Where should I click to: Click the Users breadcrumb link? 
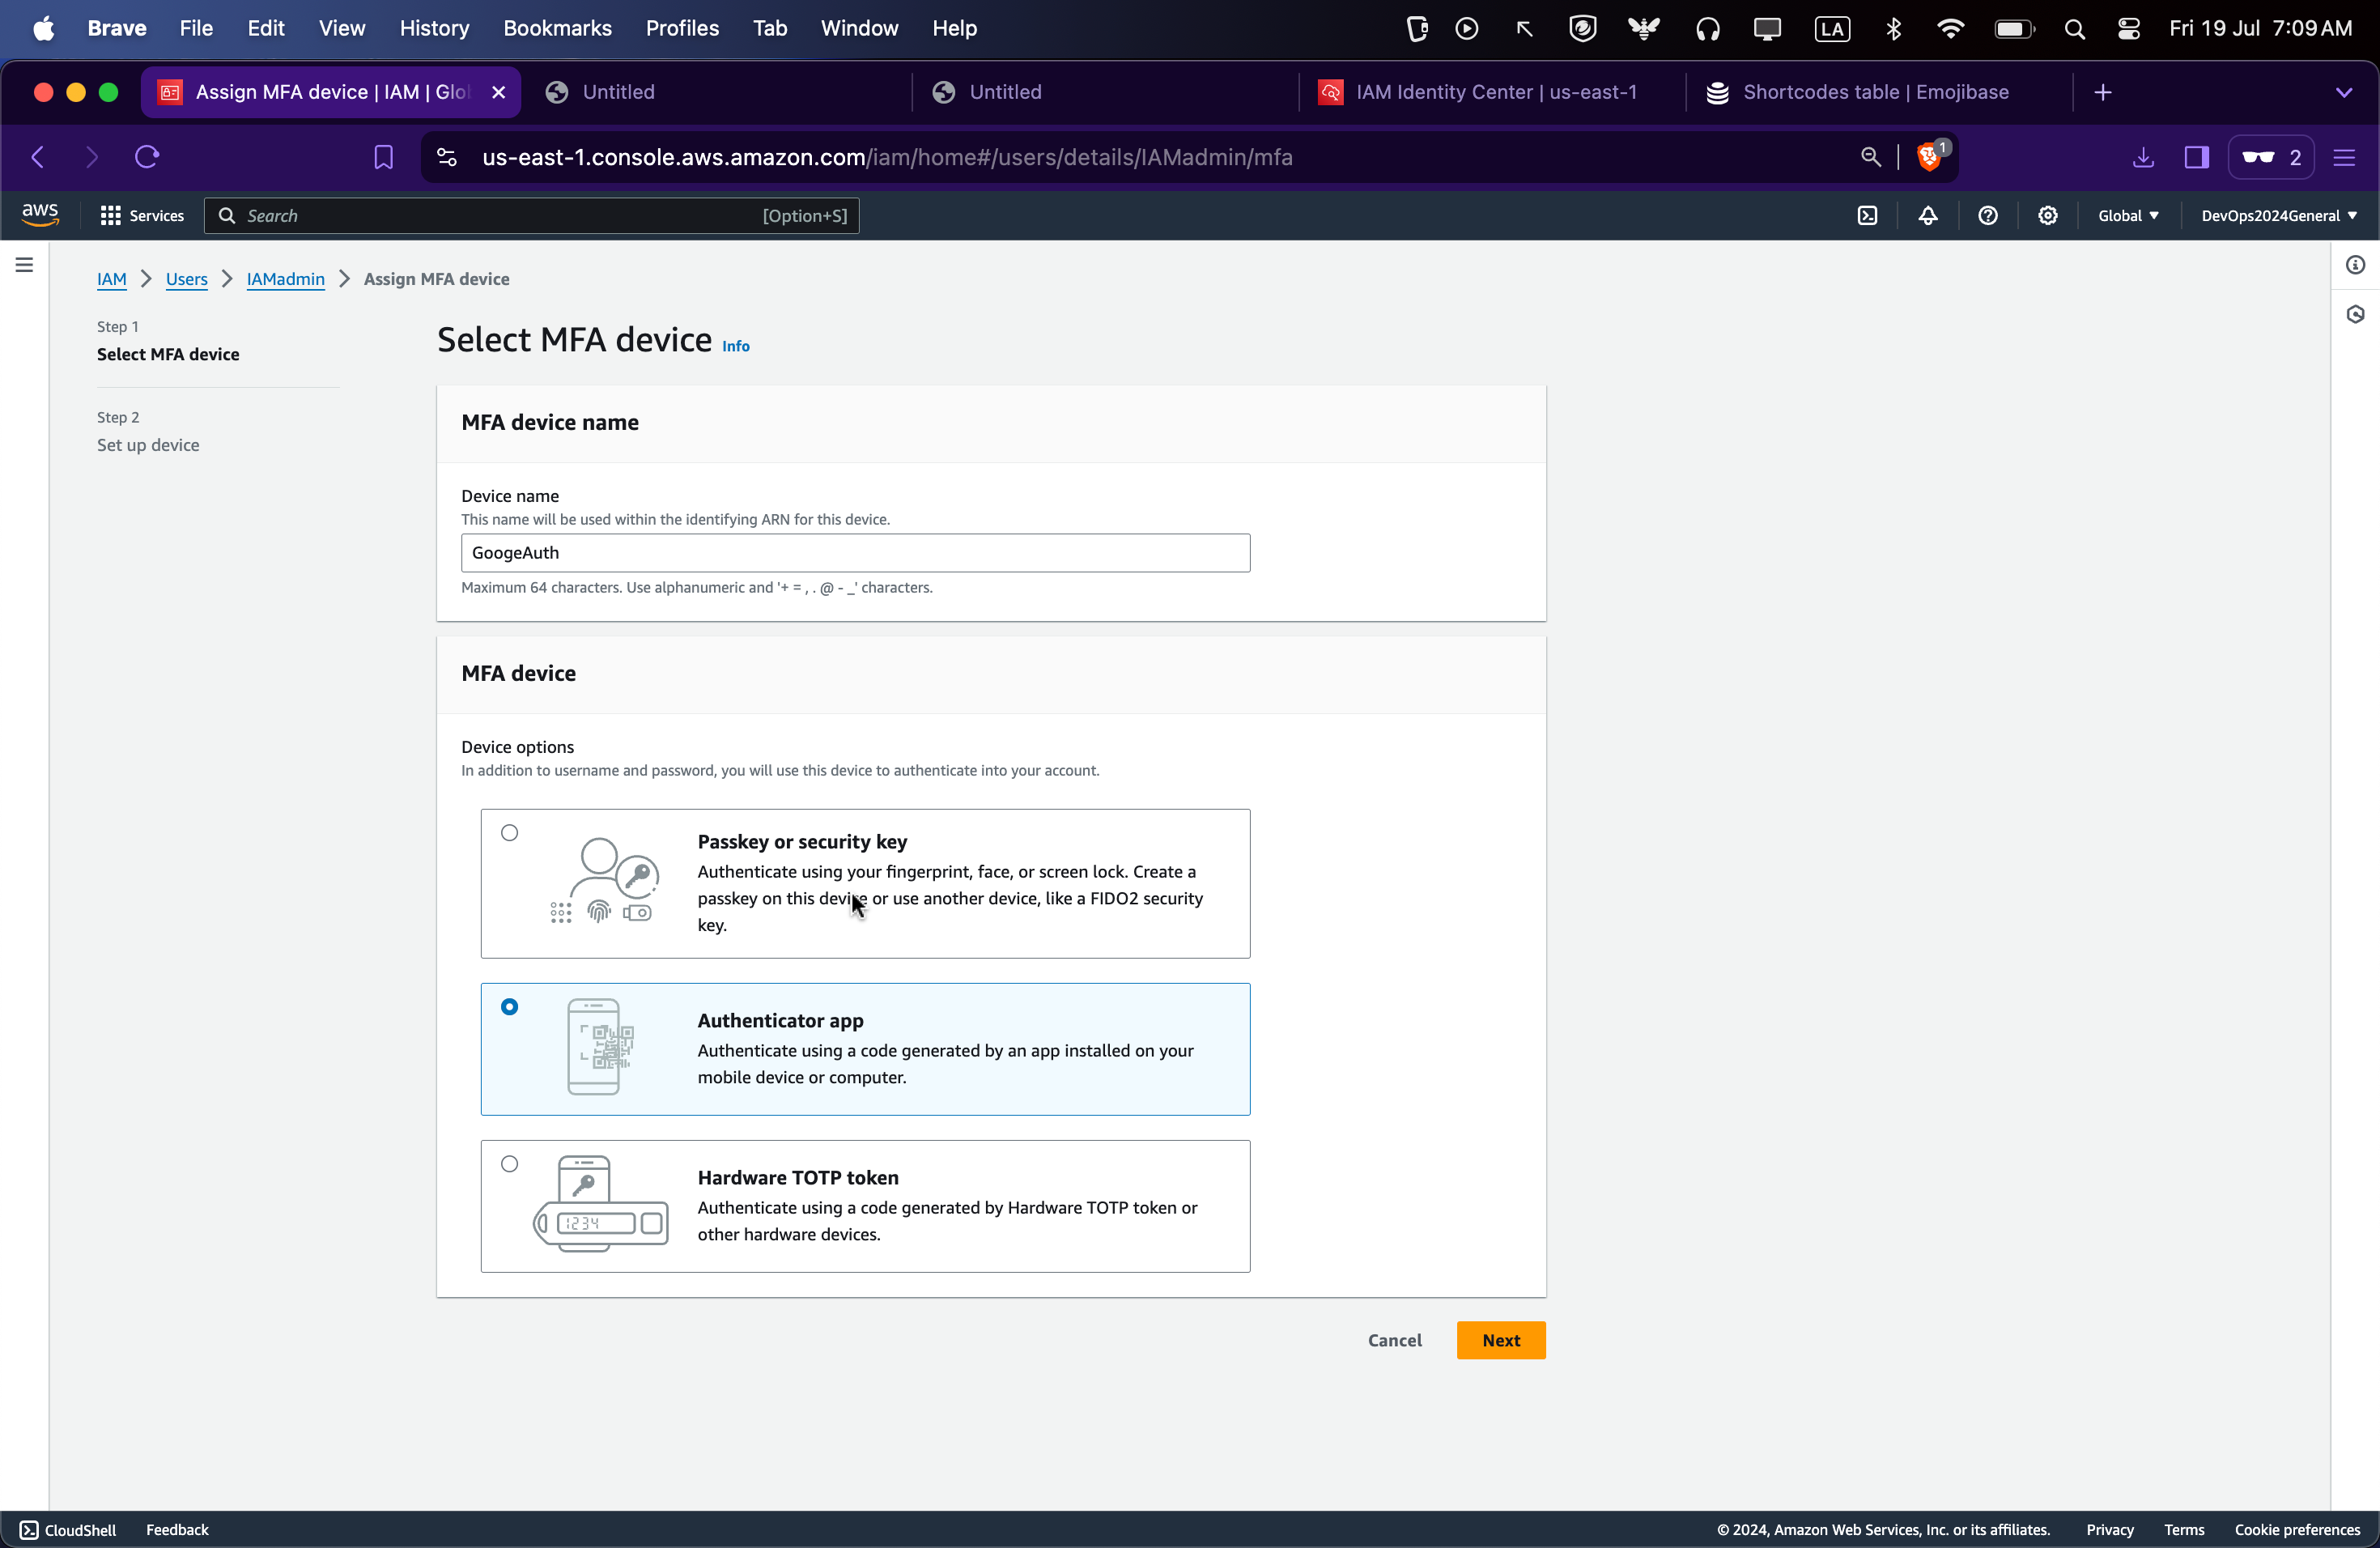click(185, 278)
